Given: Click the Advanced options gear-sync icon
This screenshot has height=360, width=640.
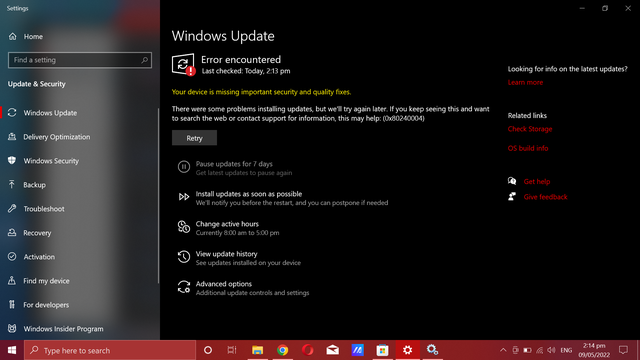Looking at the screenshot, I should (184, 287).
